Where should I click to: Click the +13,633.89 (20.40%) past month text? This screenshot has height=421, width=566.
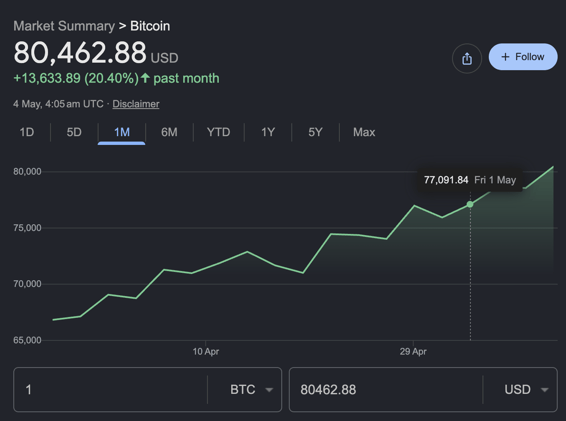click(116, 78)
